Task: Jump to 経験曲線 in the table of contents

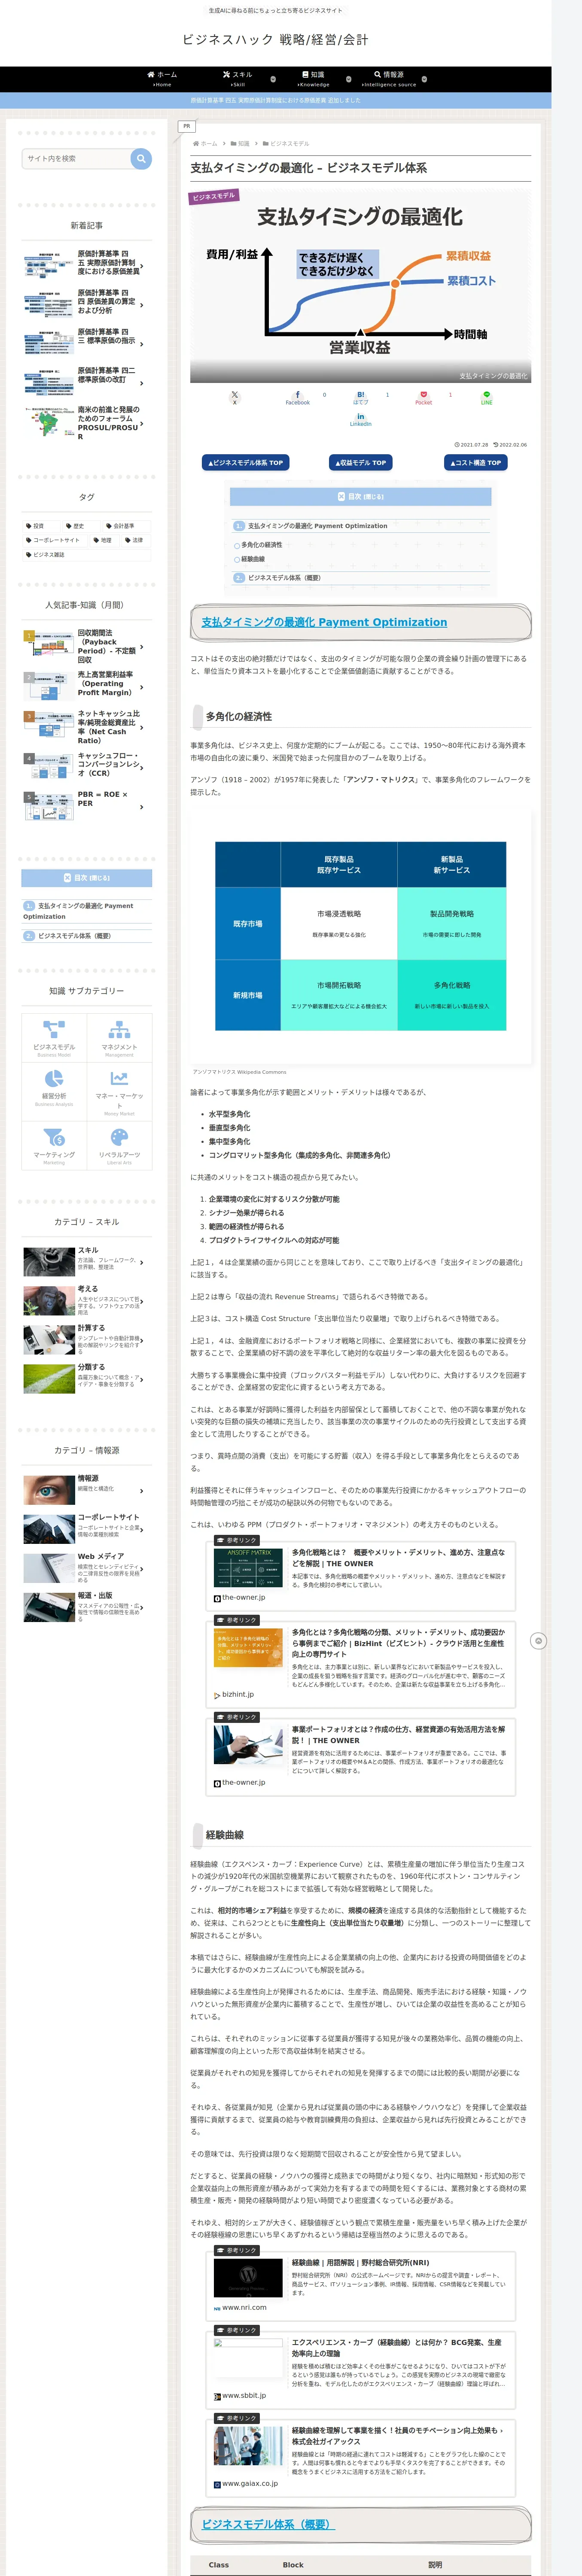Action: [x=253, y=559]
